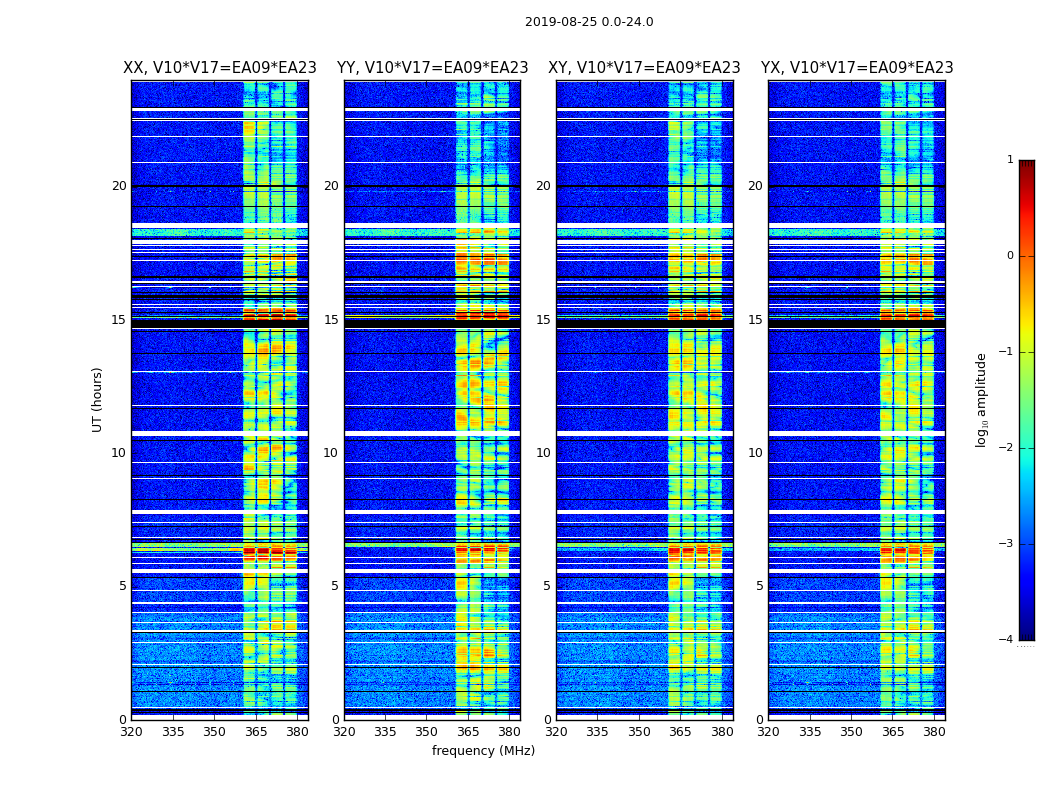The width and height of the screenshot is (1050, 800).
Task: Click the YY polarization panel title
Action: pos(433,68)
